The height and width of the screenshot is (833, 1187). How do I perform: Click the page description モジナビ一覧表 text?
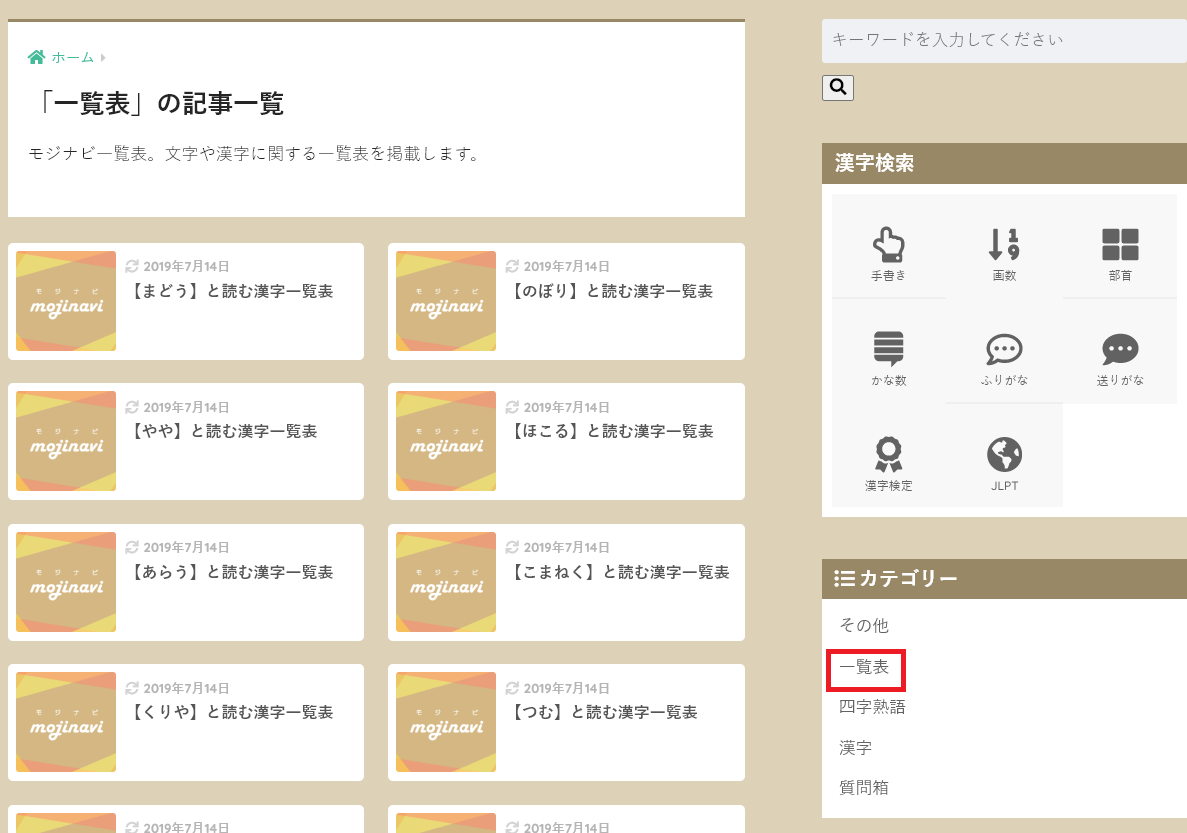coord(255,154)
